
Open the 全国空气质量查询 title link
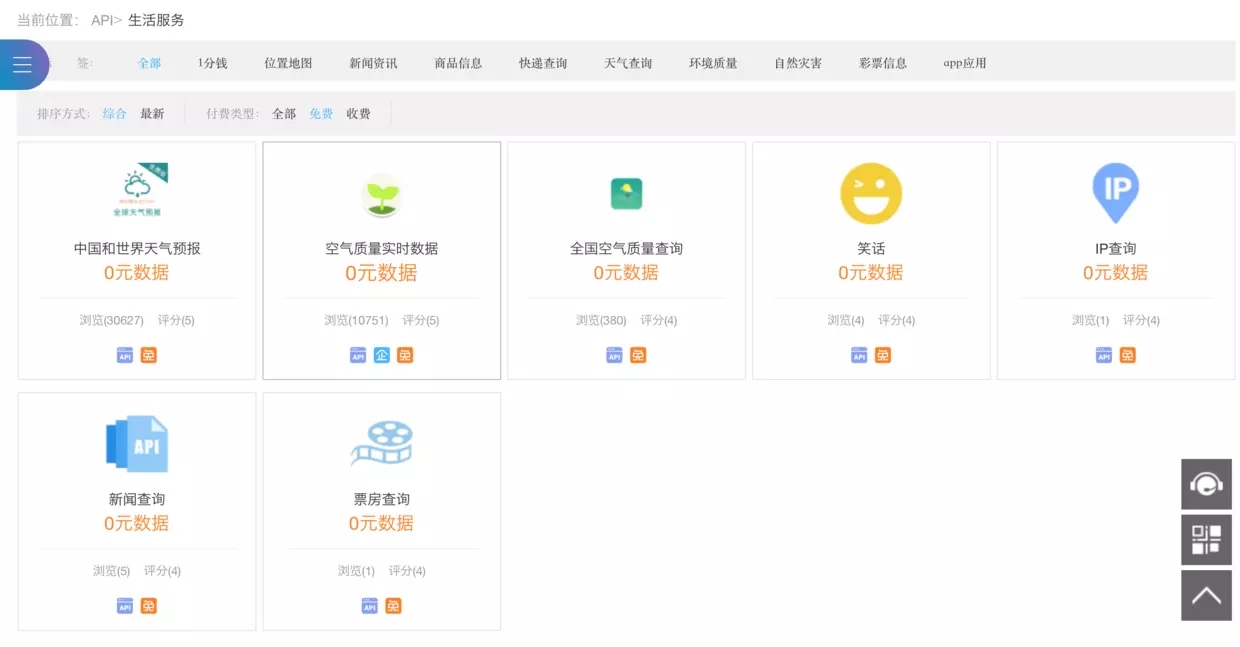[x=626, y=249]
